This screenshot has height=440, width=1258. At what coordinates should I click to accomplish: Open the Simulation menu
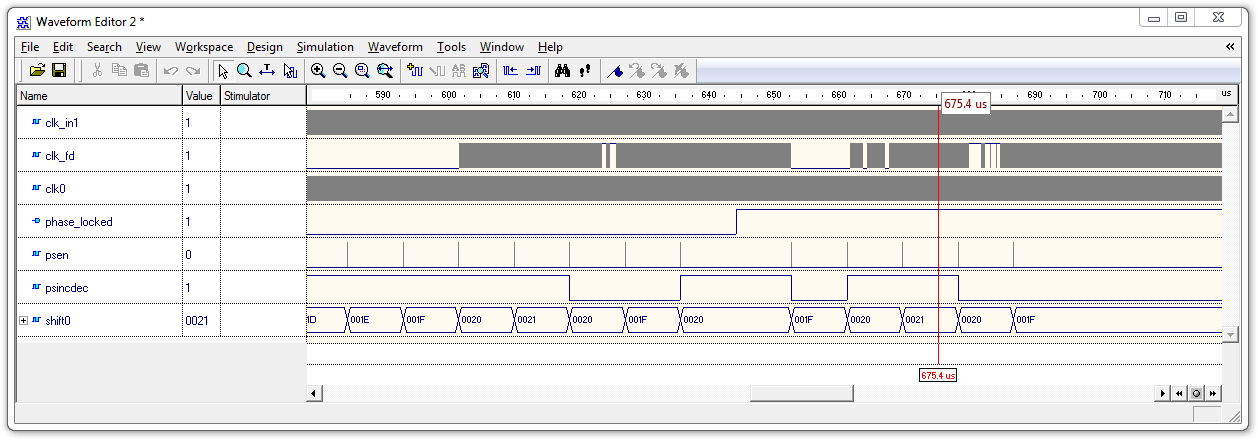click(x=325, y=47)
